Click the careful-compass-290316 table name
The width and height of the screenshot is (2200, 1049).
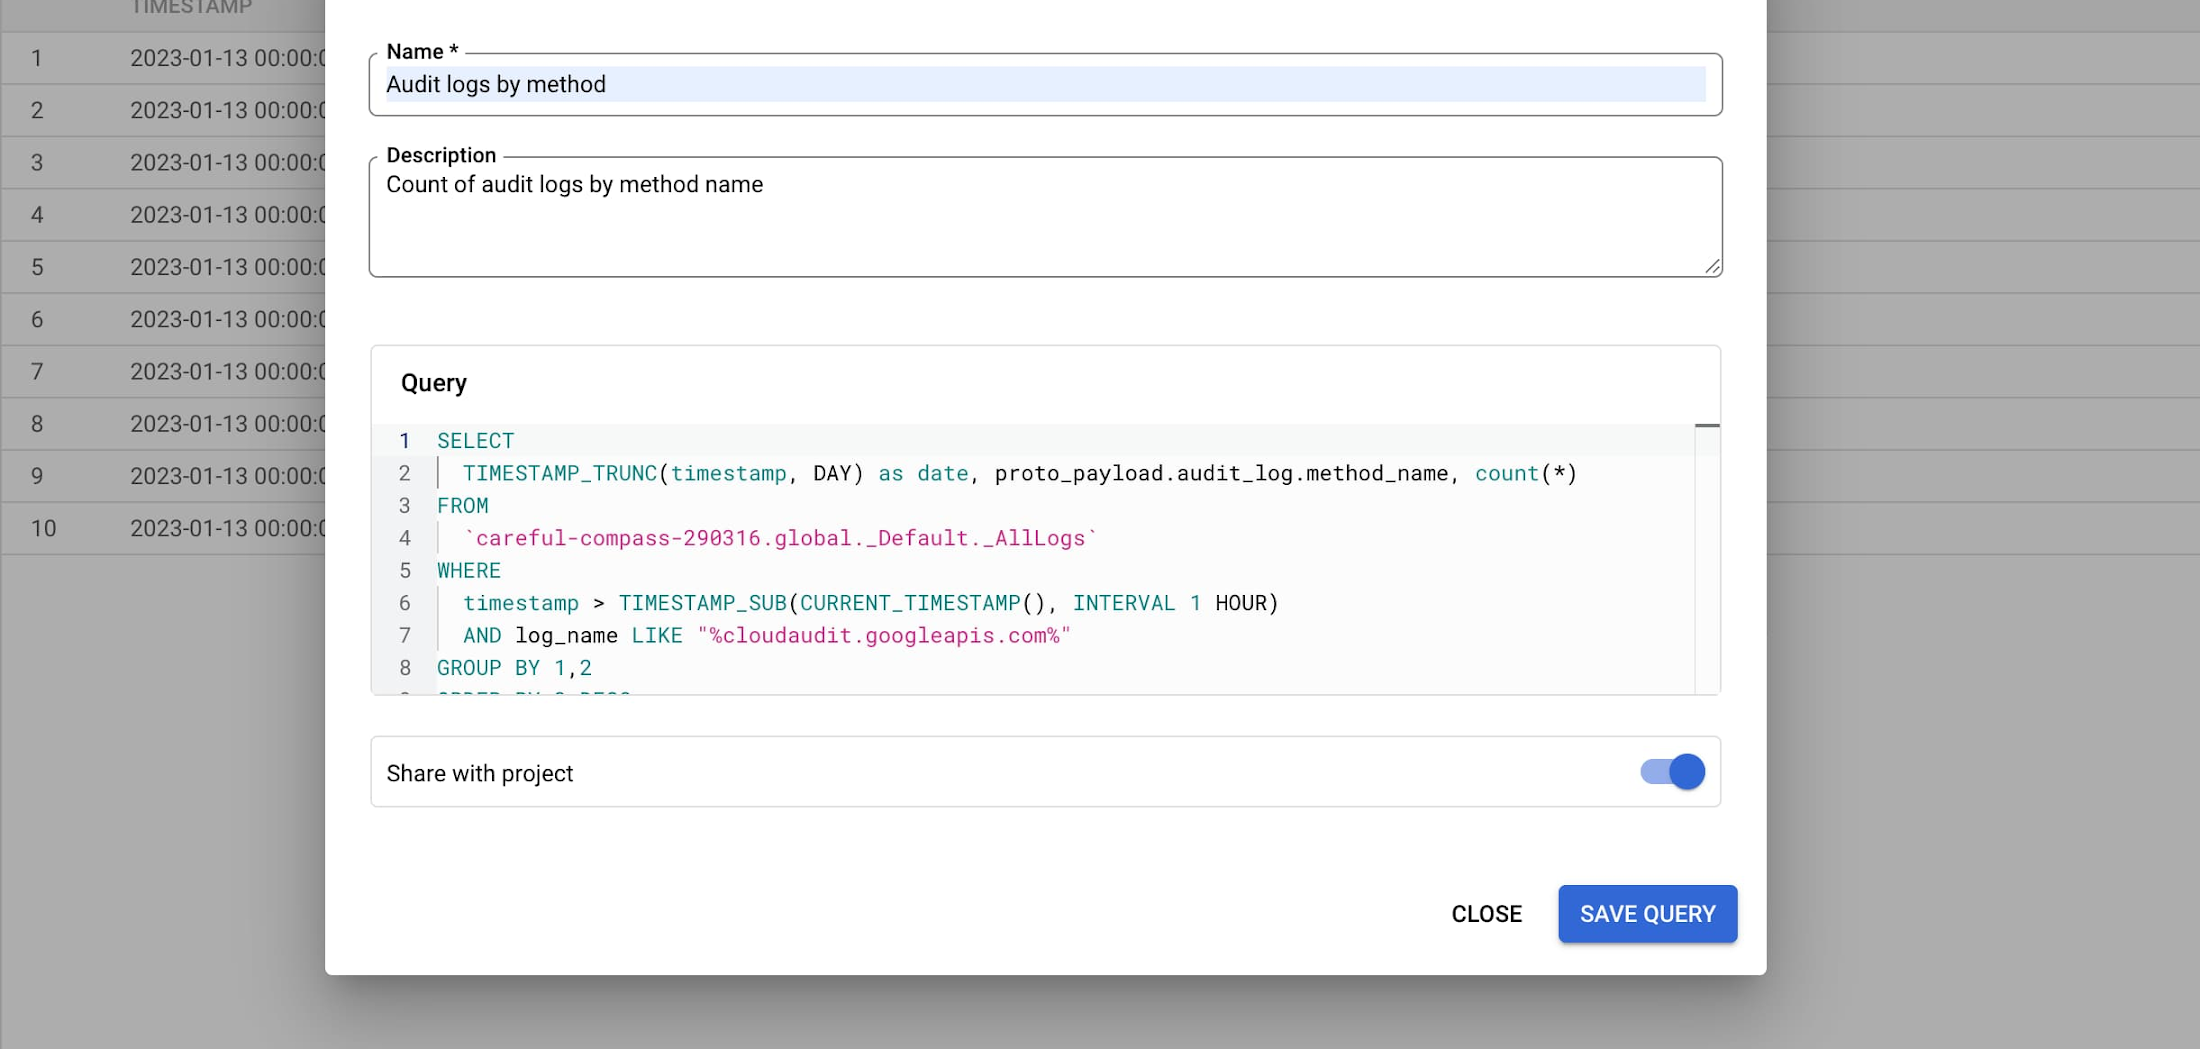[780, 539]
